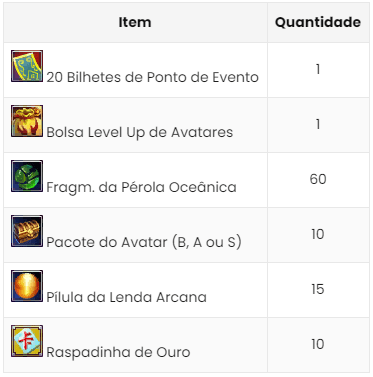Click the Item column header
Screen dimensions: 373x377
click(135, 22)
